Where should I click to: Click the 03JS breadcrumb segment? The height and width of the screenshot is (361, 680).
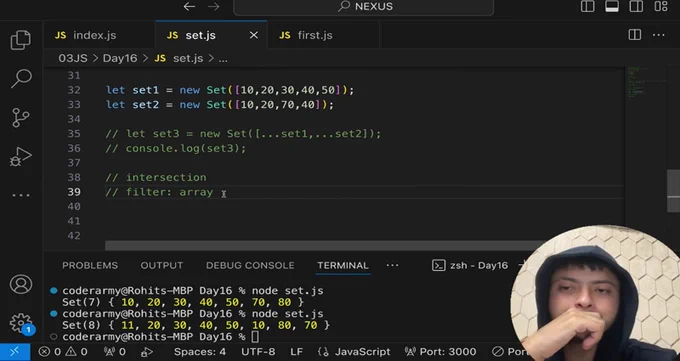(73, 58)
